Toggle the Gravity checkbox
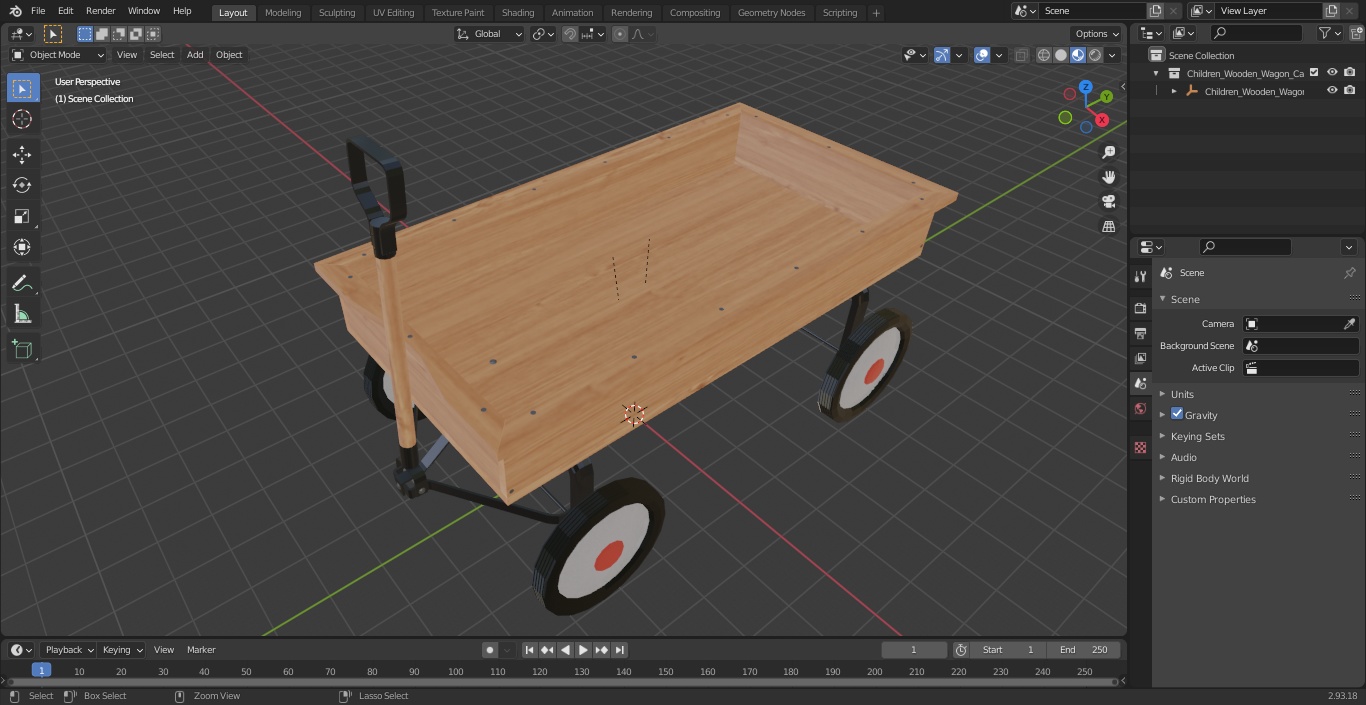The height and width of the screenshot is (705, 1366). click(1177, 414)
